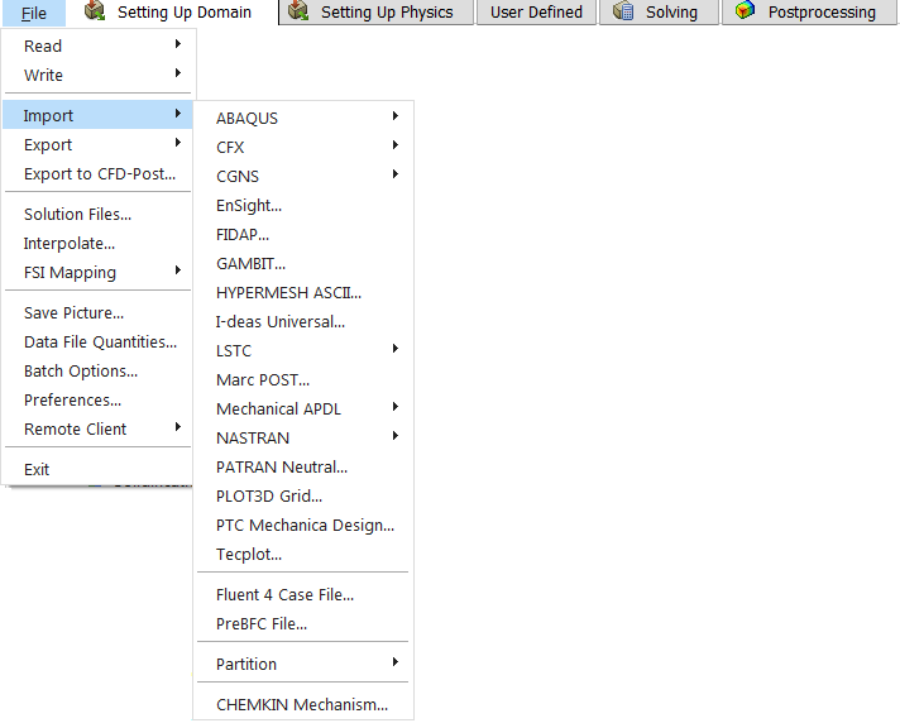Screen dimensions: 900x728
Task: Expand the Write submenu
Action: pos(99,75)
